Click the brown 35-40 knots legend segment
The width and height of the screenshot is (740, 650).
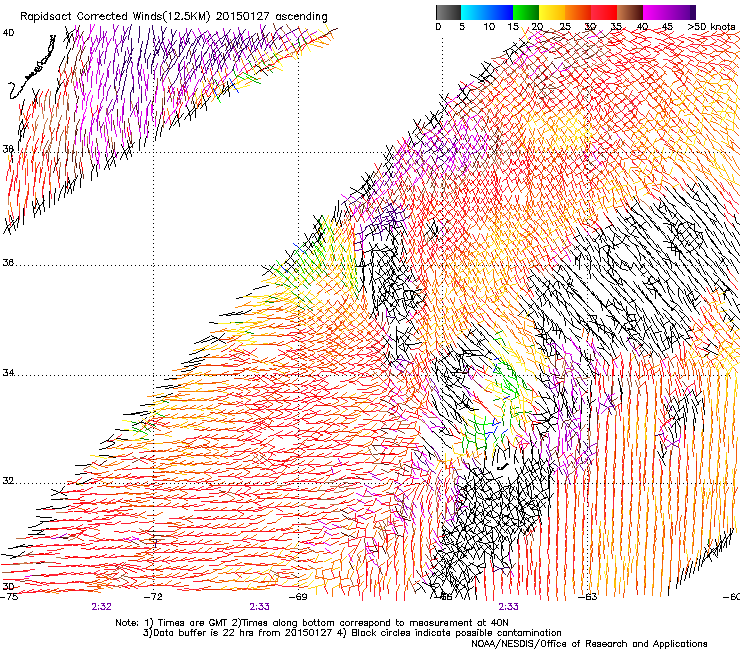[630, 12]
